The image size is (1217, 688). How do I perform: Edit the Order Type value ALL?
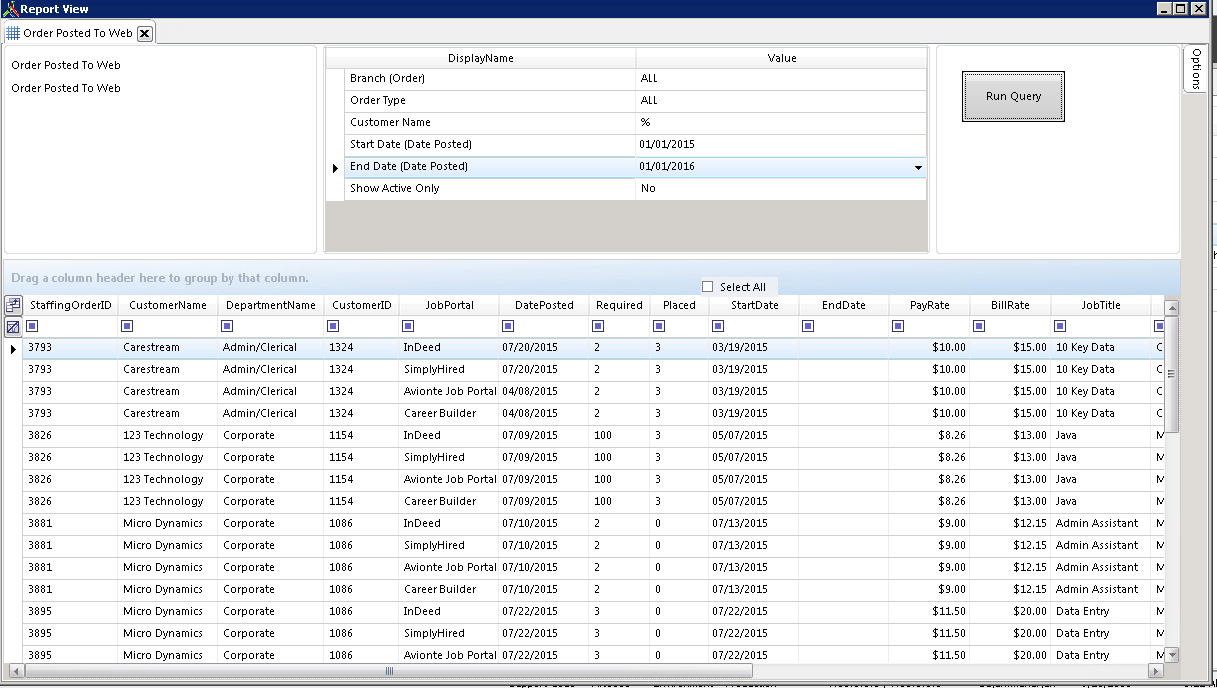pyautogui.click(x=781, y=100)
